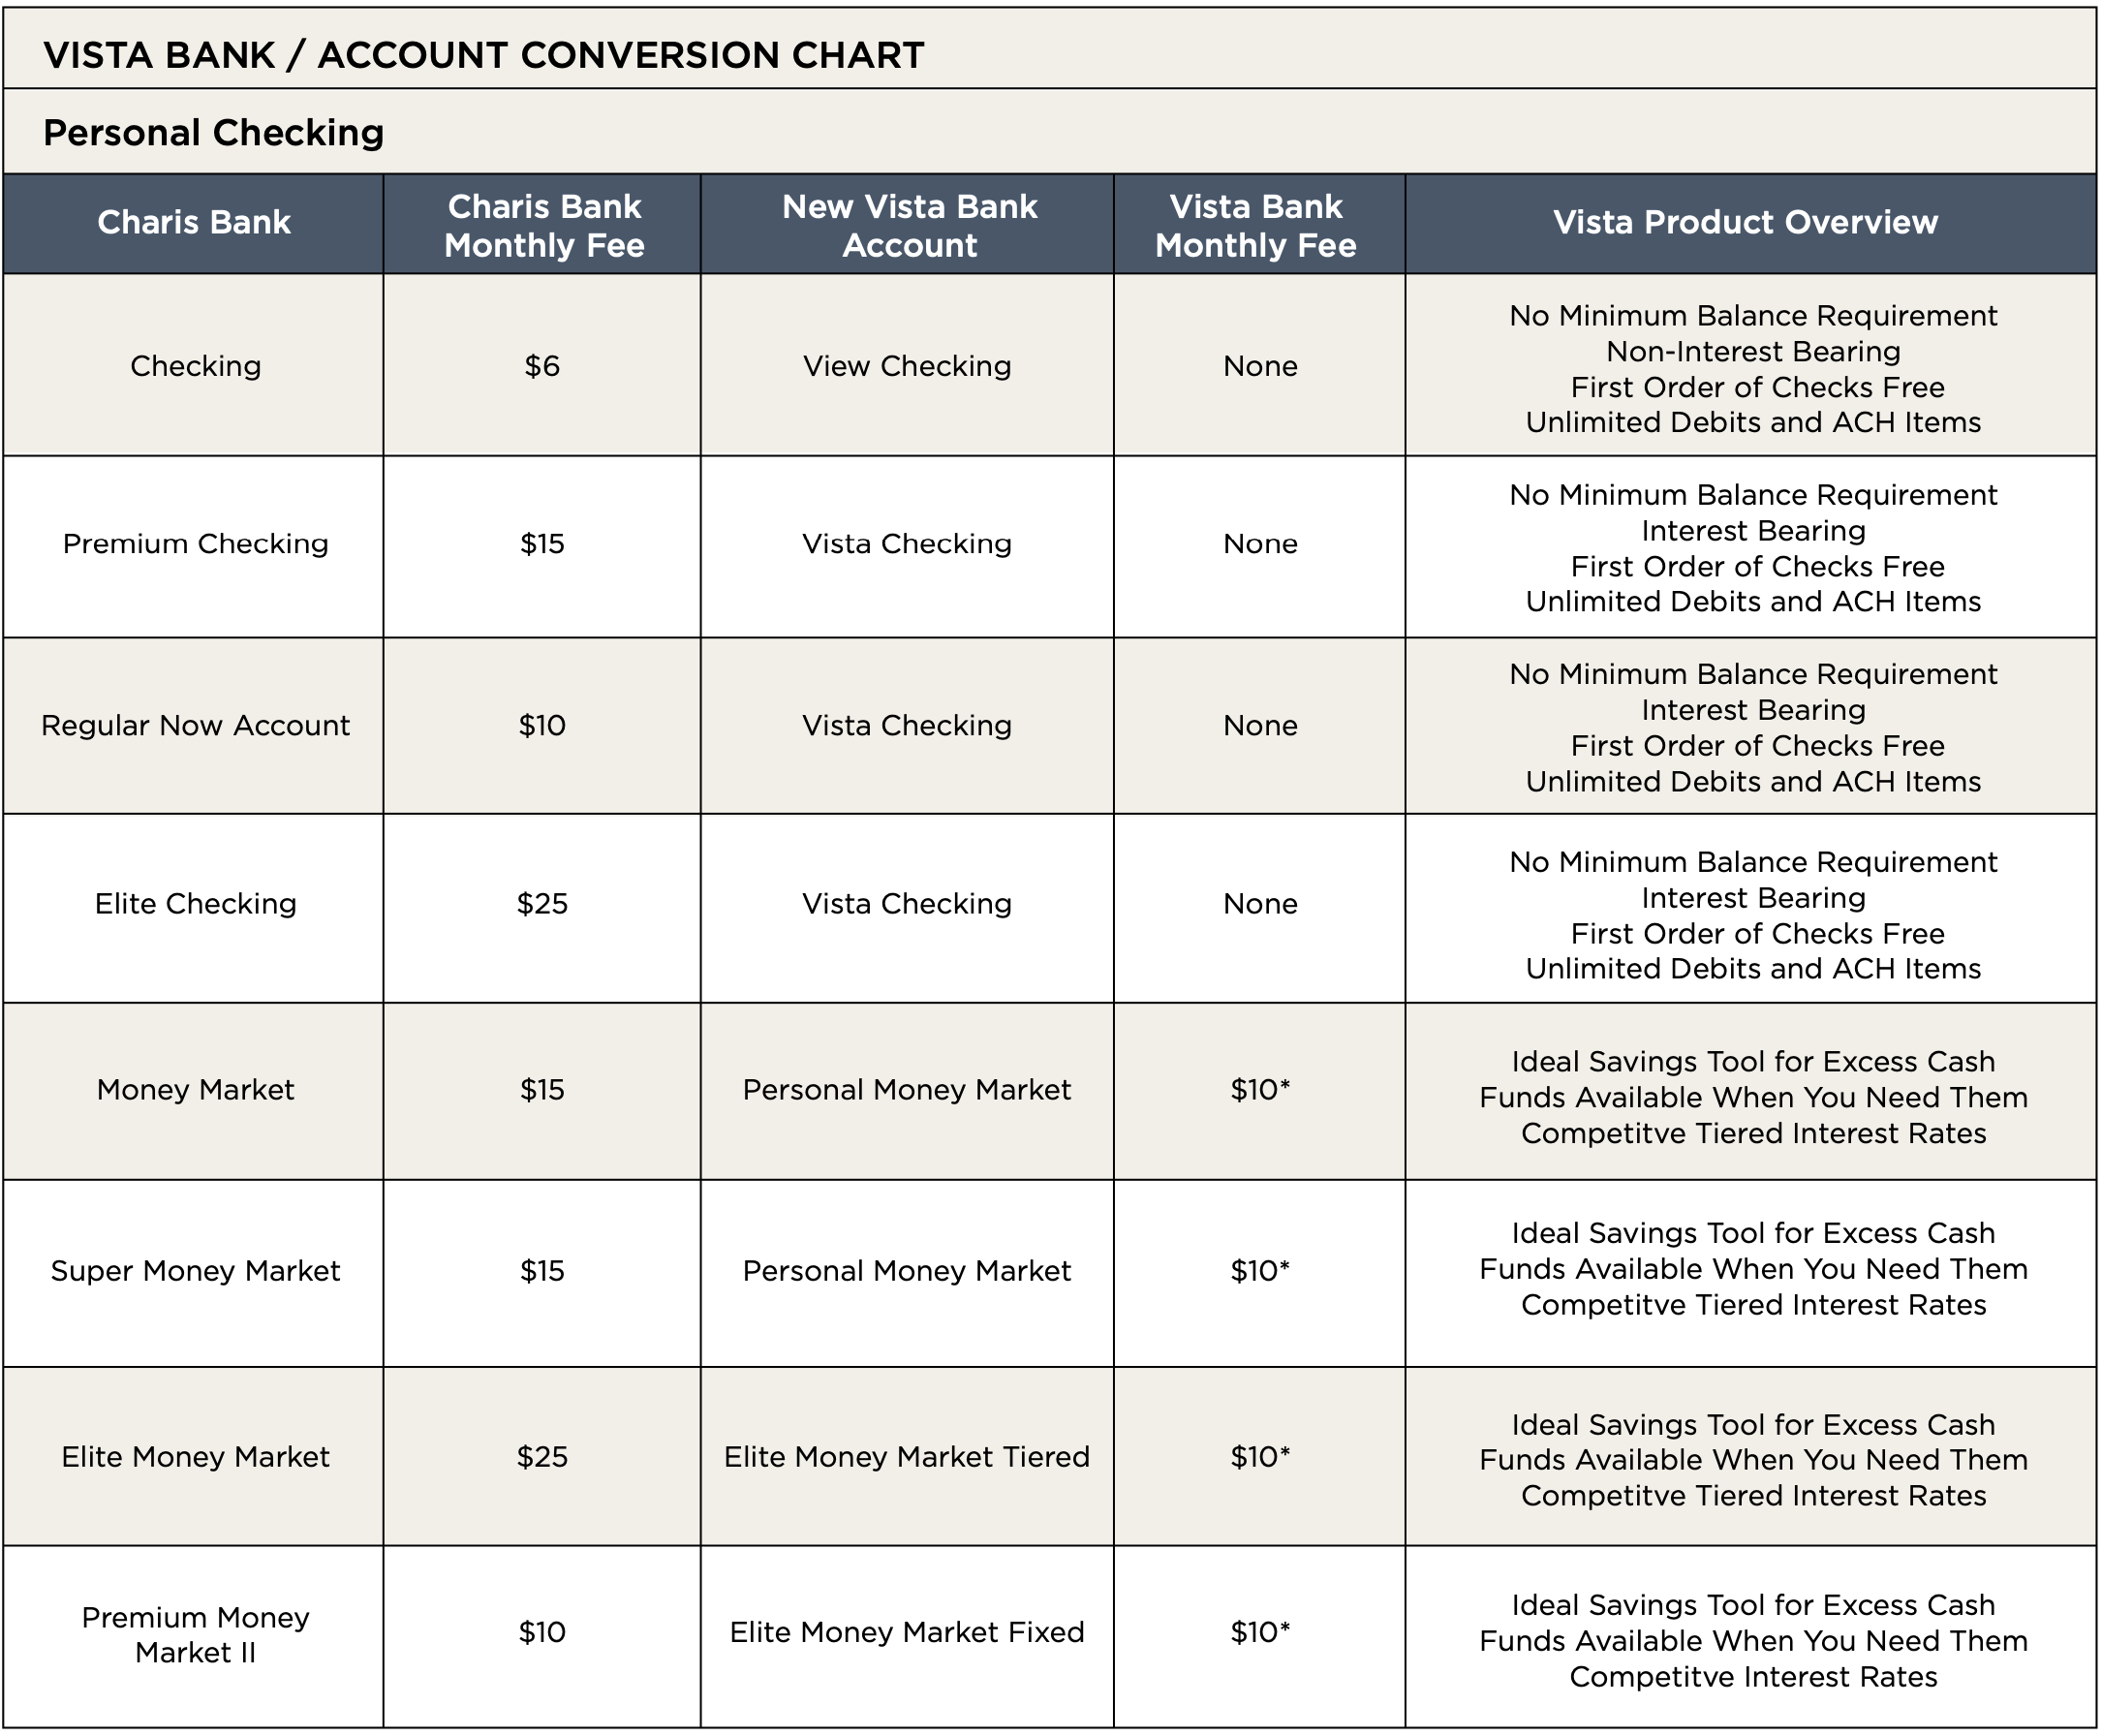Click the '$25' fee for Elite Money Market

tap(542, 1457)
